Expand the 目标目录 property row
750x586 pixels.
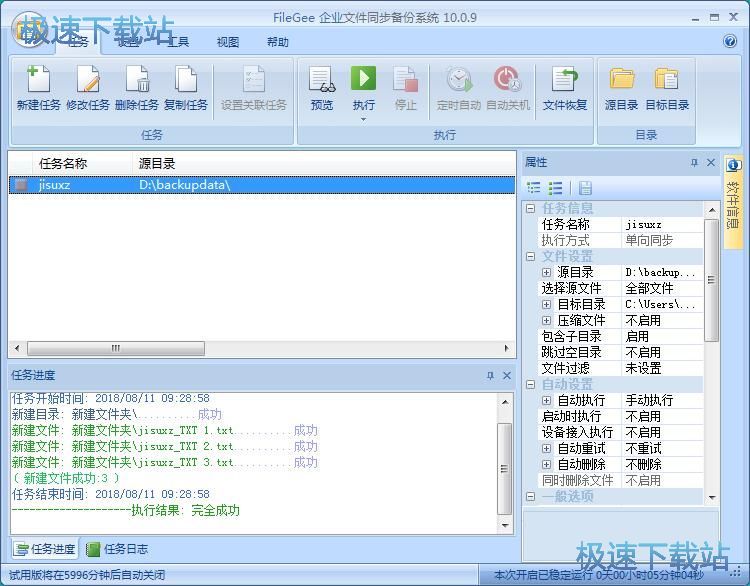[x=546, y=304]
